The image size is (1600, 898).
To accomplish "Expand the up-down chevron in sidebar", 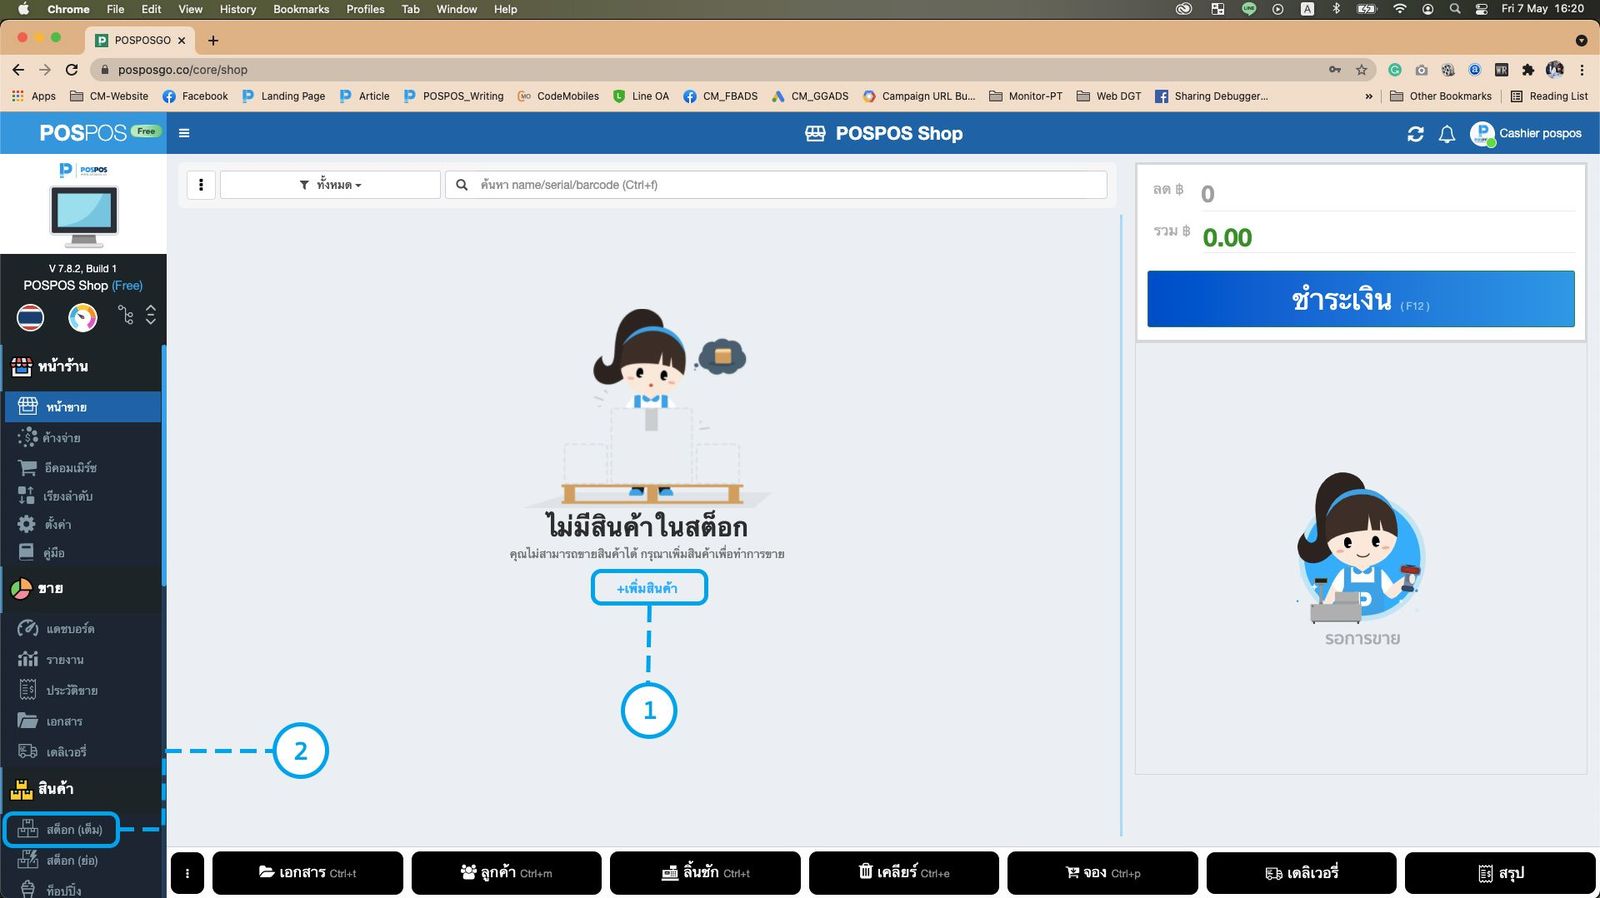I will tap(151, 315).
